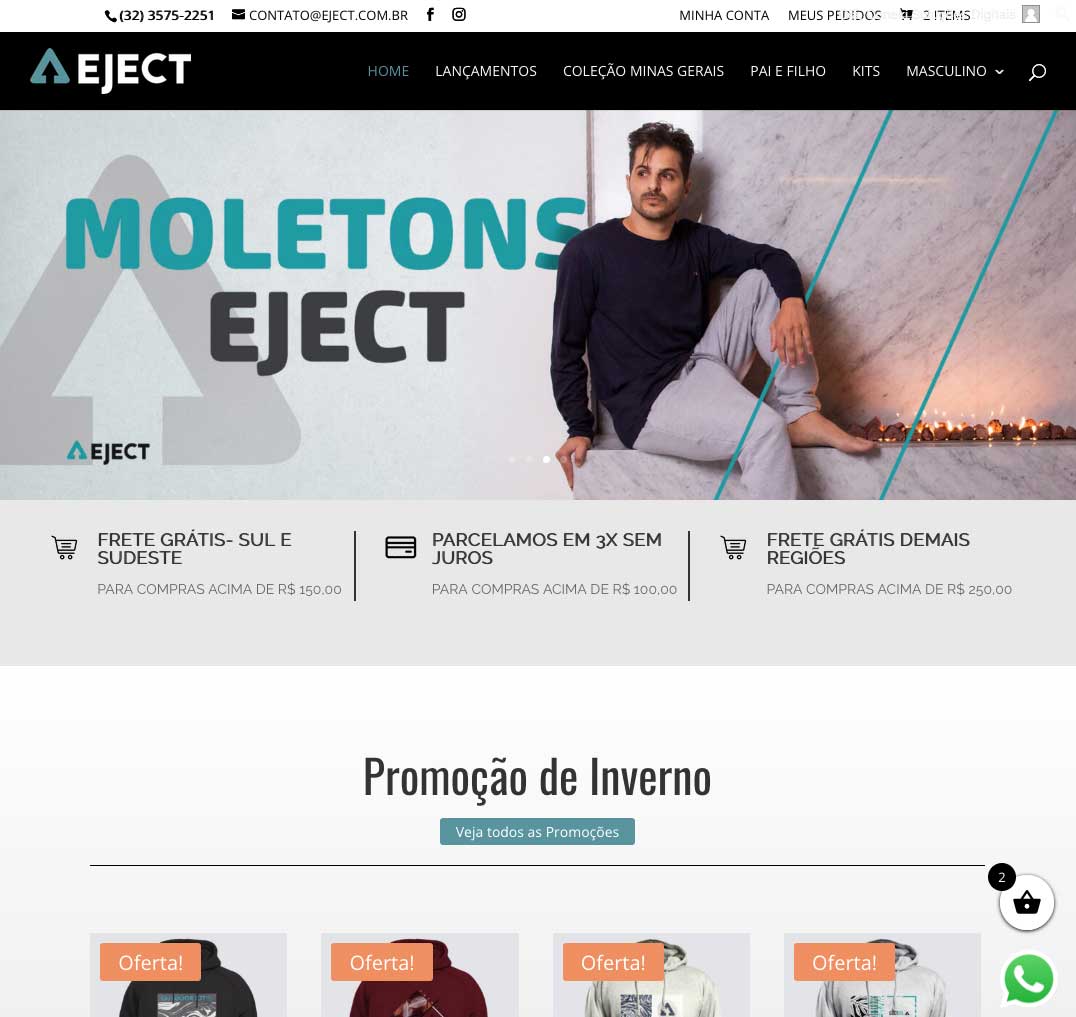1076x1017 pixels.
Task: Open the Pai e Filho menu
Action: (x=788, y=71)
